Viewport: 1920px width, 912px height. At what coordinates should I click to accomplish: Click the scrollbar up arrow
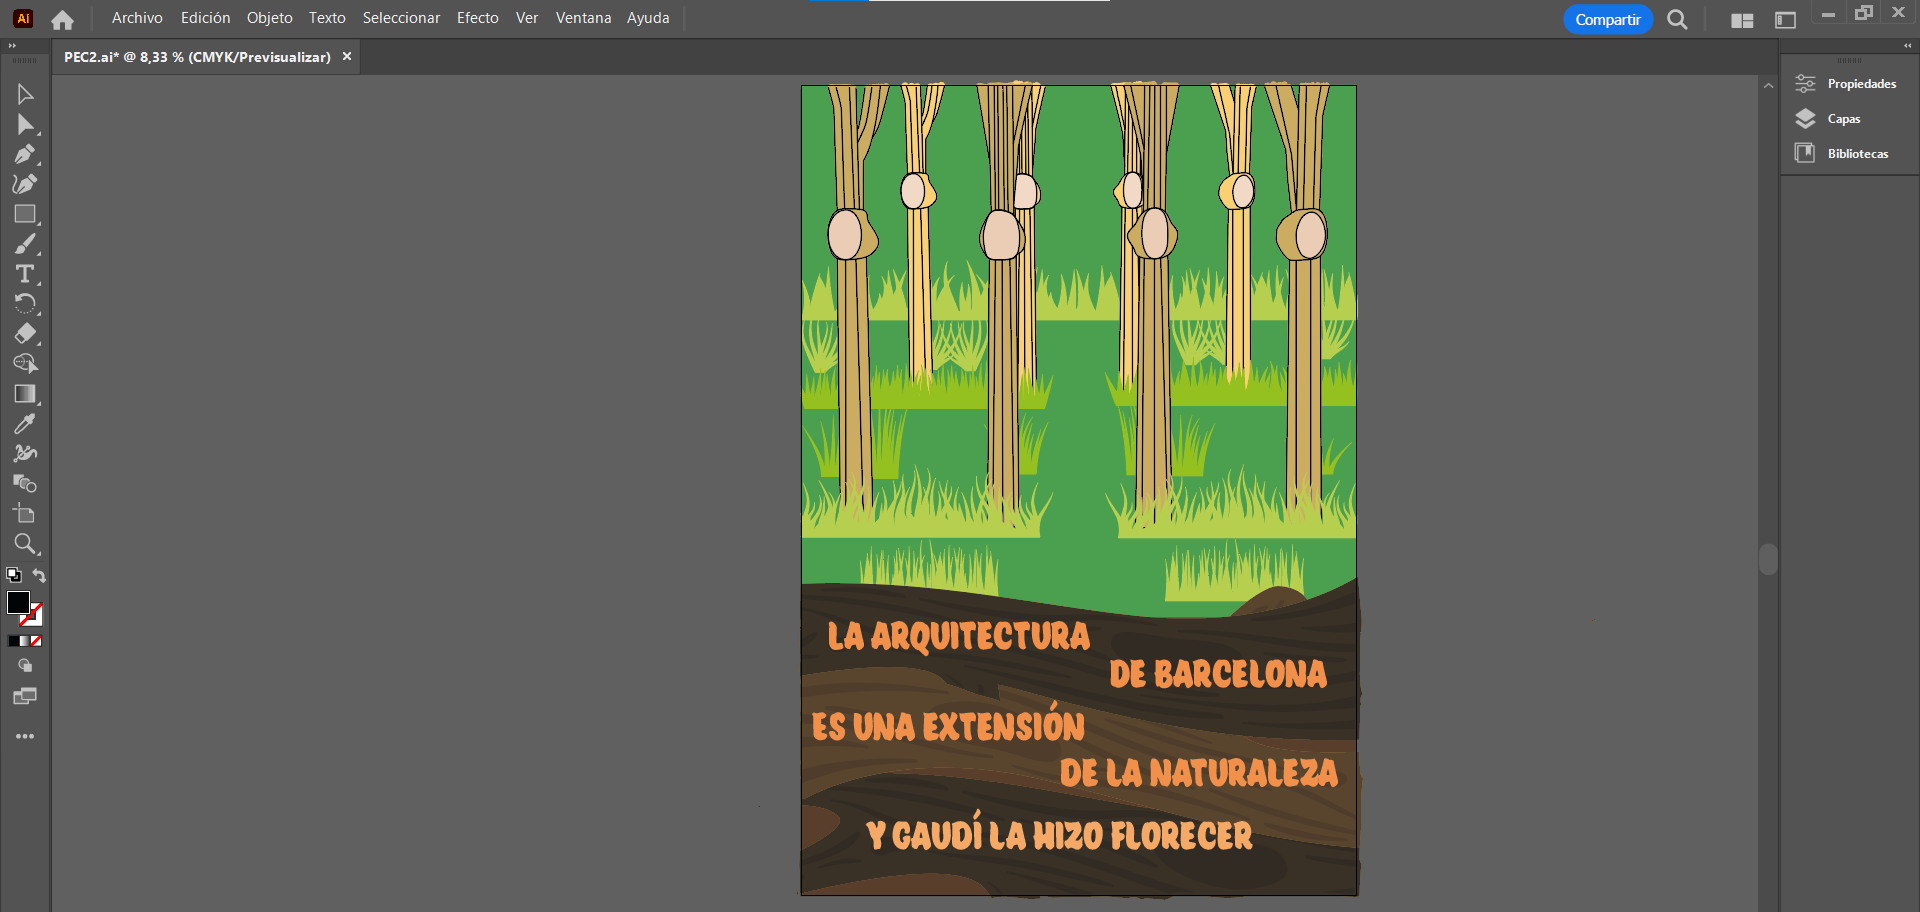pos(1768,86)
